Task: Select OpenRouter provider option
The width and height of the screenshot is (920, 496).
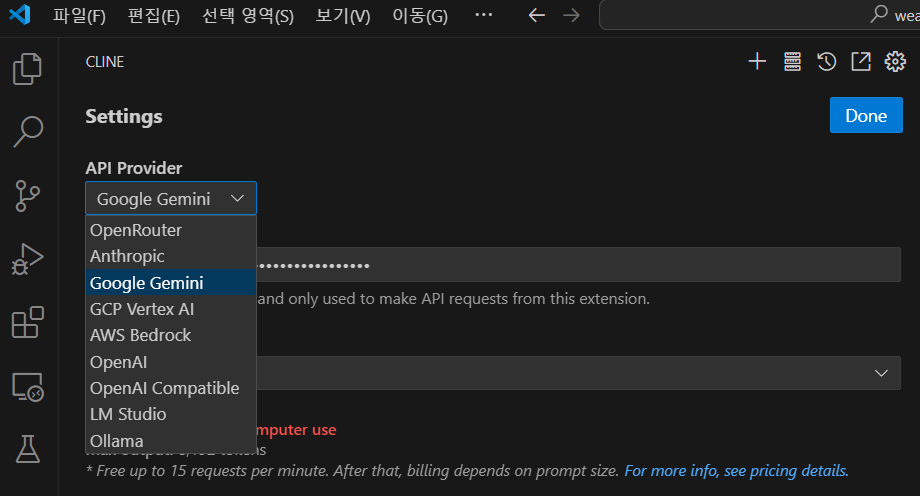Action: click(x=171, y=230)
